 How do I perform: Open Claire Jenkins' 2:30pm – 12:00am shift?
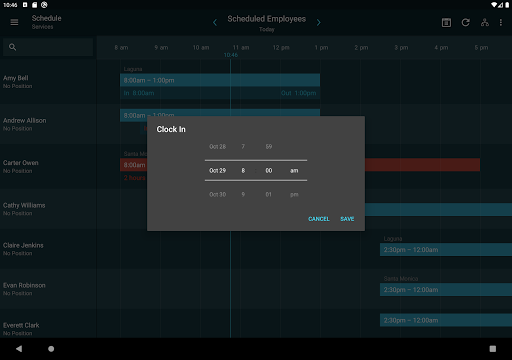(x=446, y=250)
